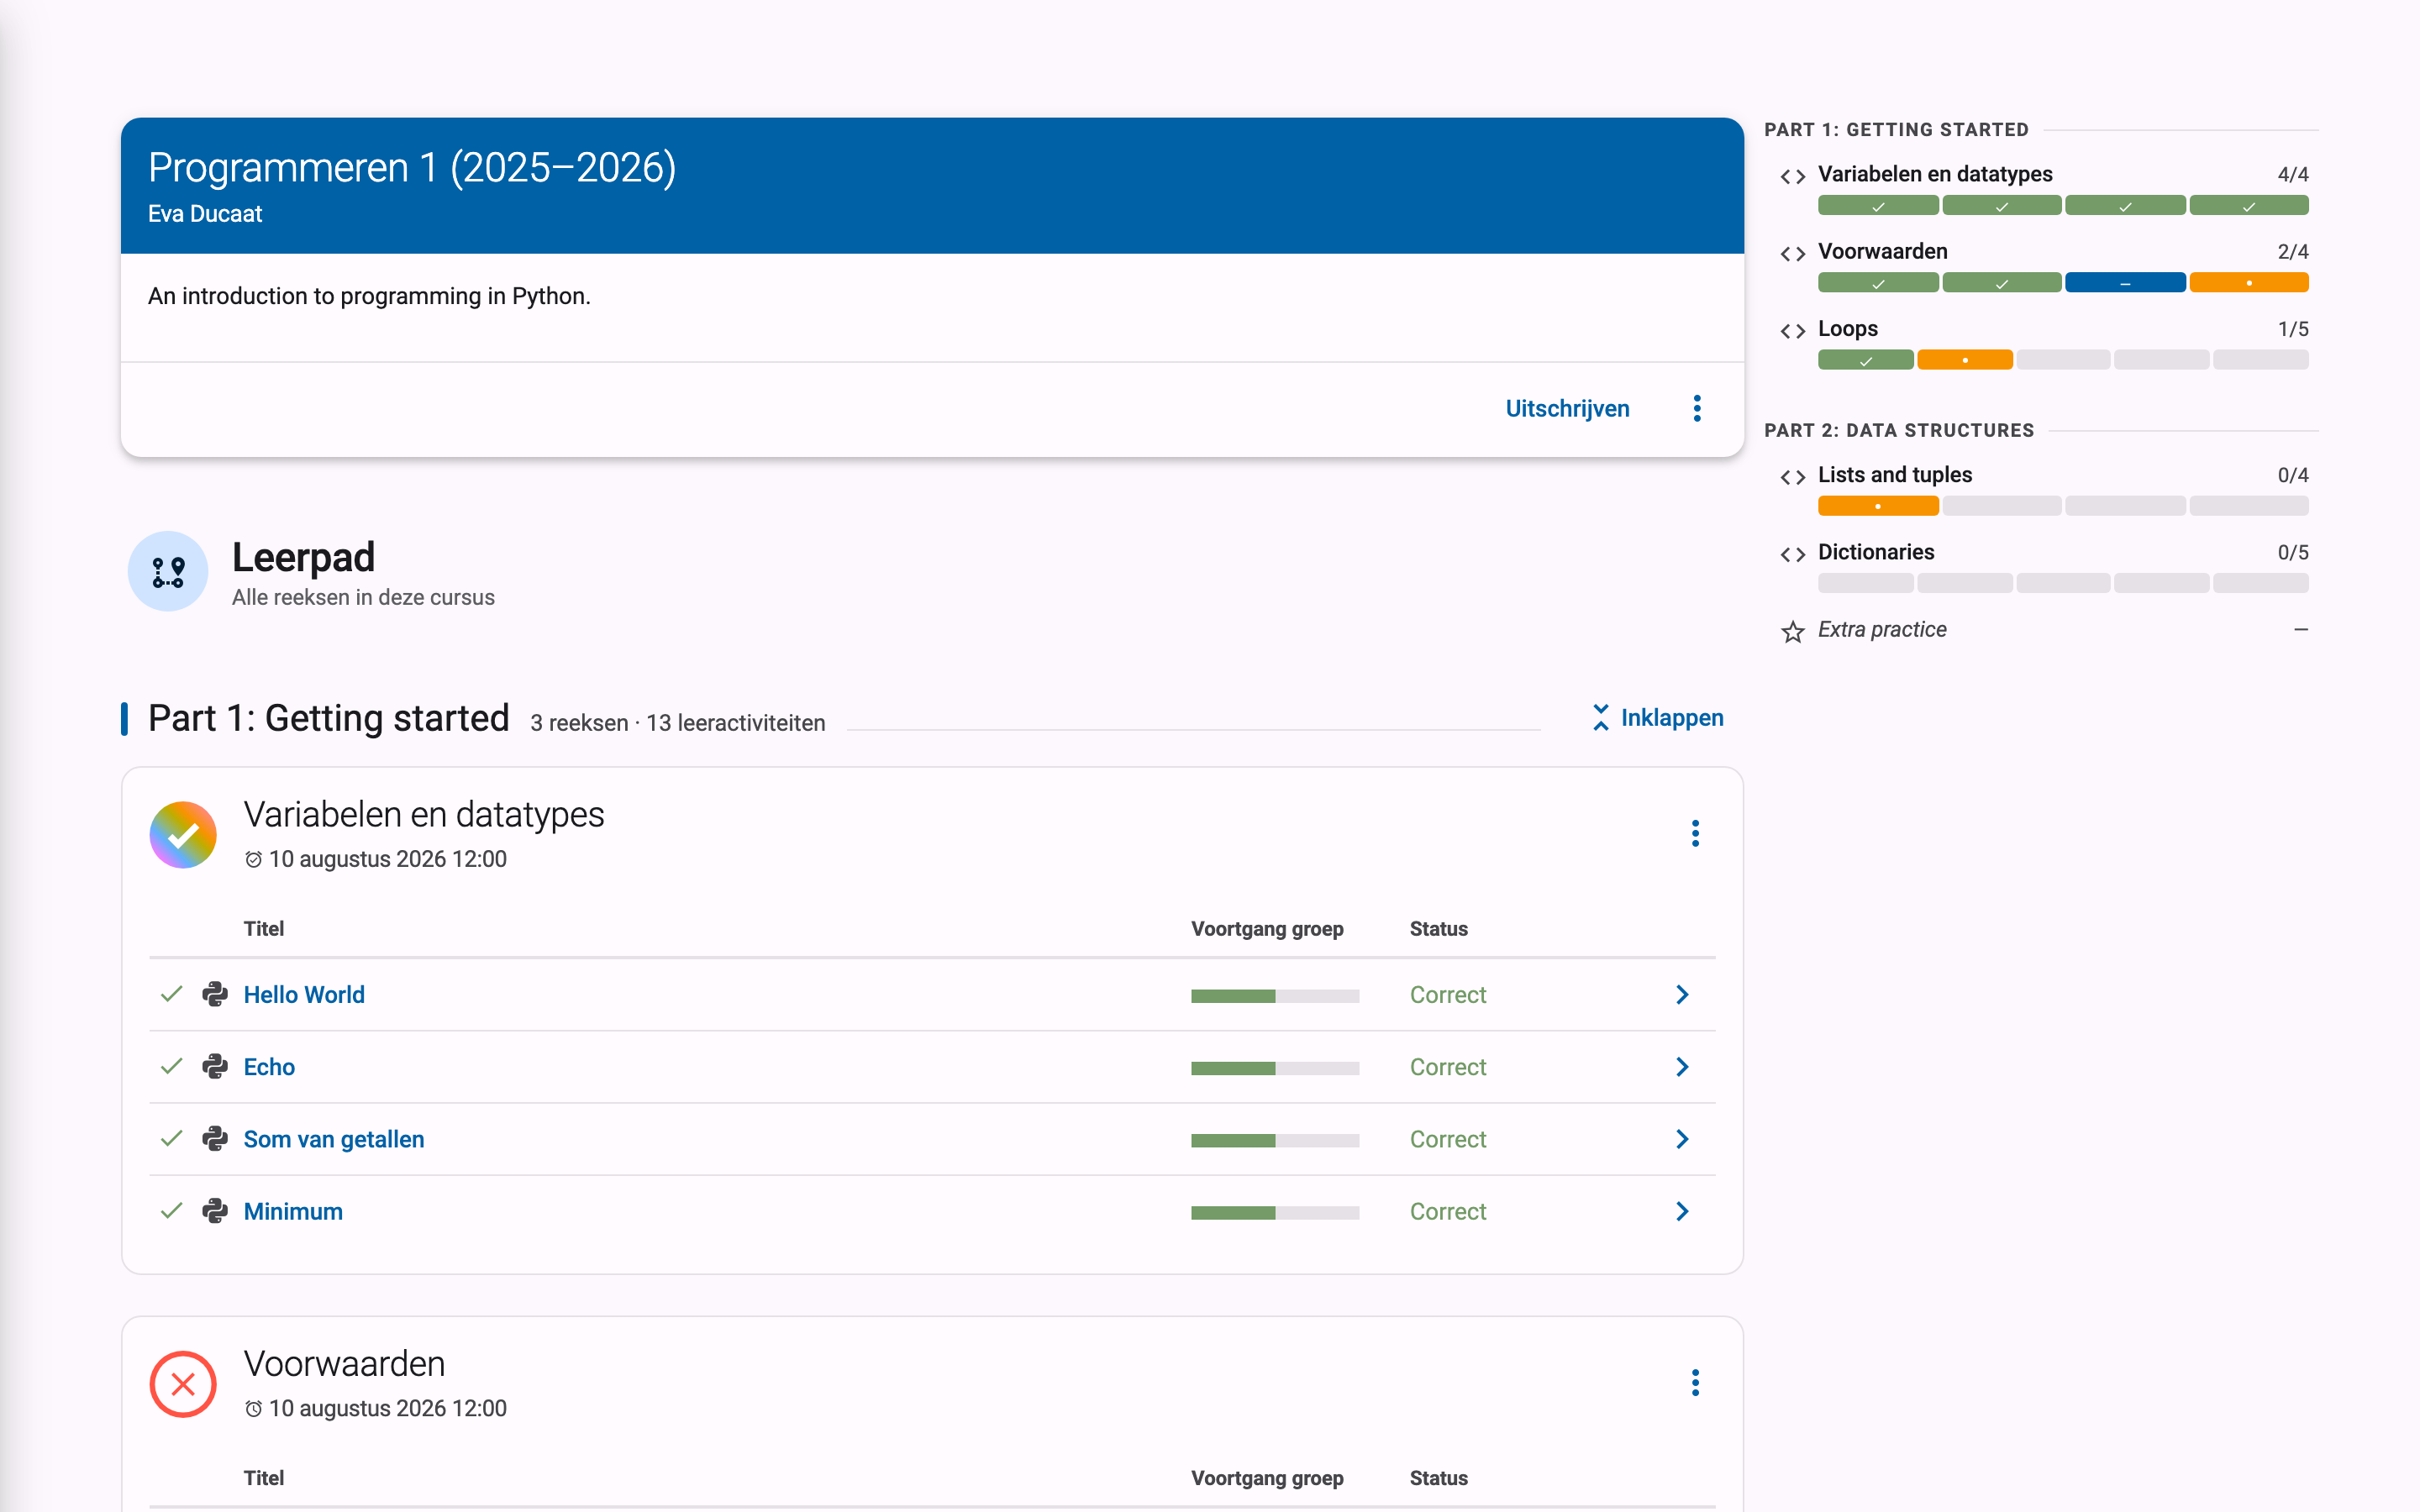Image resolution: width=2420 pixels, height=1512 pixels.
Task: Click the orange progress segment under Loops
Action: tap(1965, 360)
